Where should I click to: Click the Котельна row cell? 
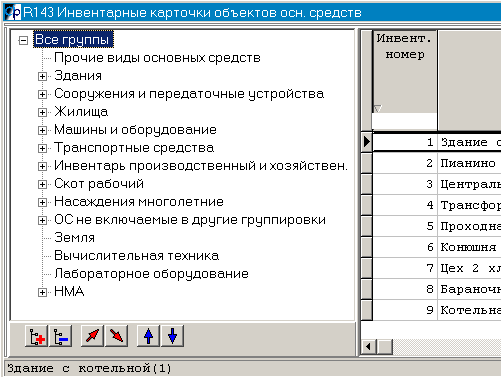[470, 310]
